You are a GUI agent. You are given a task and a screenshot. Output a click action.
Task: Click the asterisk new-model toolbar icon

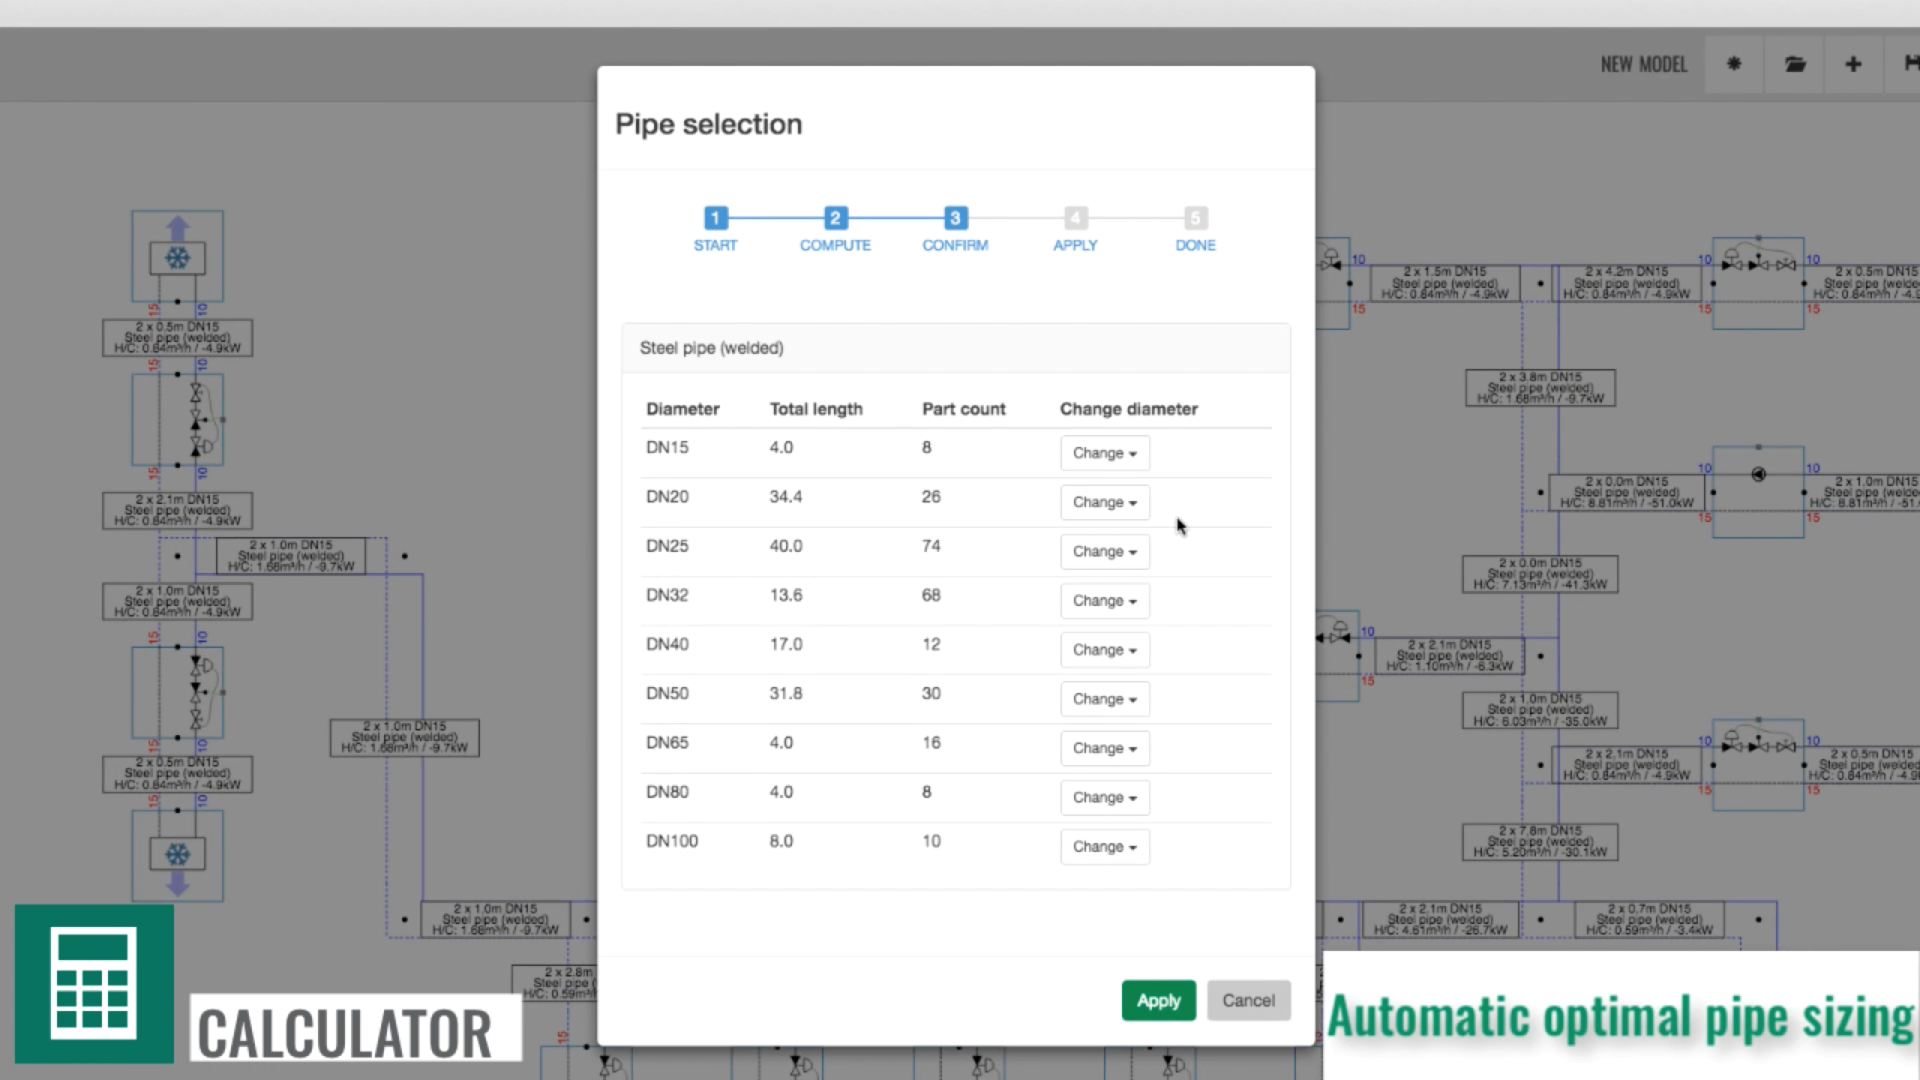[x=1734, y=64]
